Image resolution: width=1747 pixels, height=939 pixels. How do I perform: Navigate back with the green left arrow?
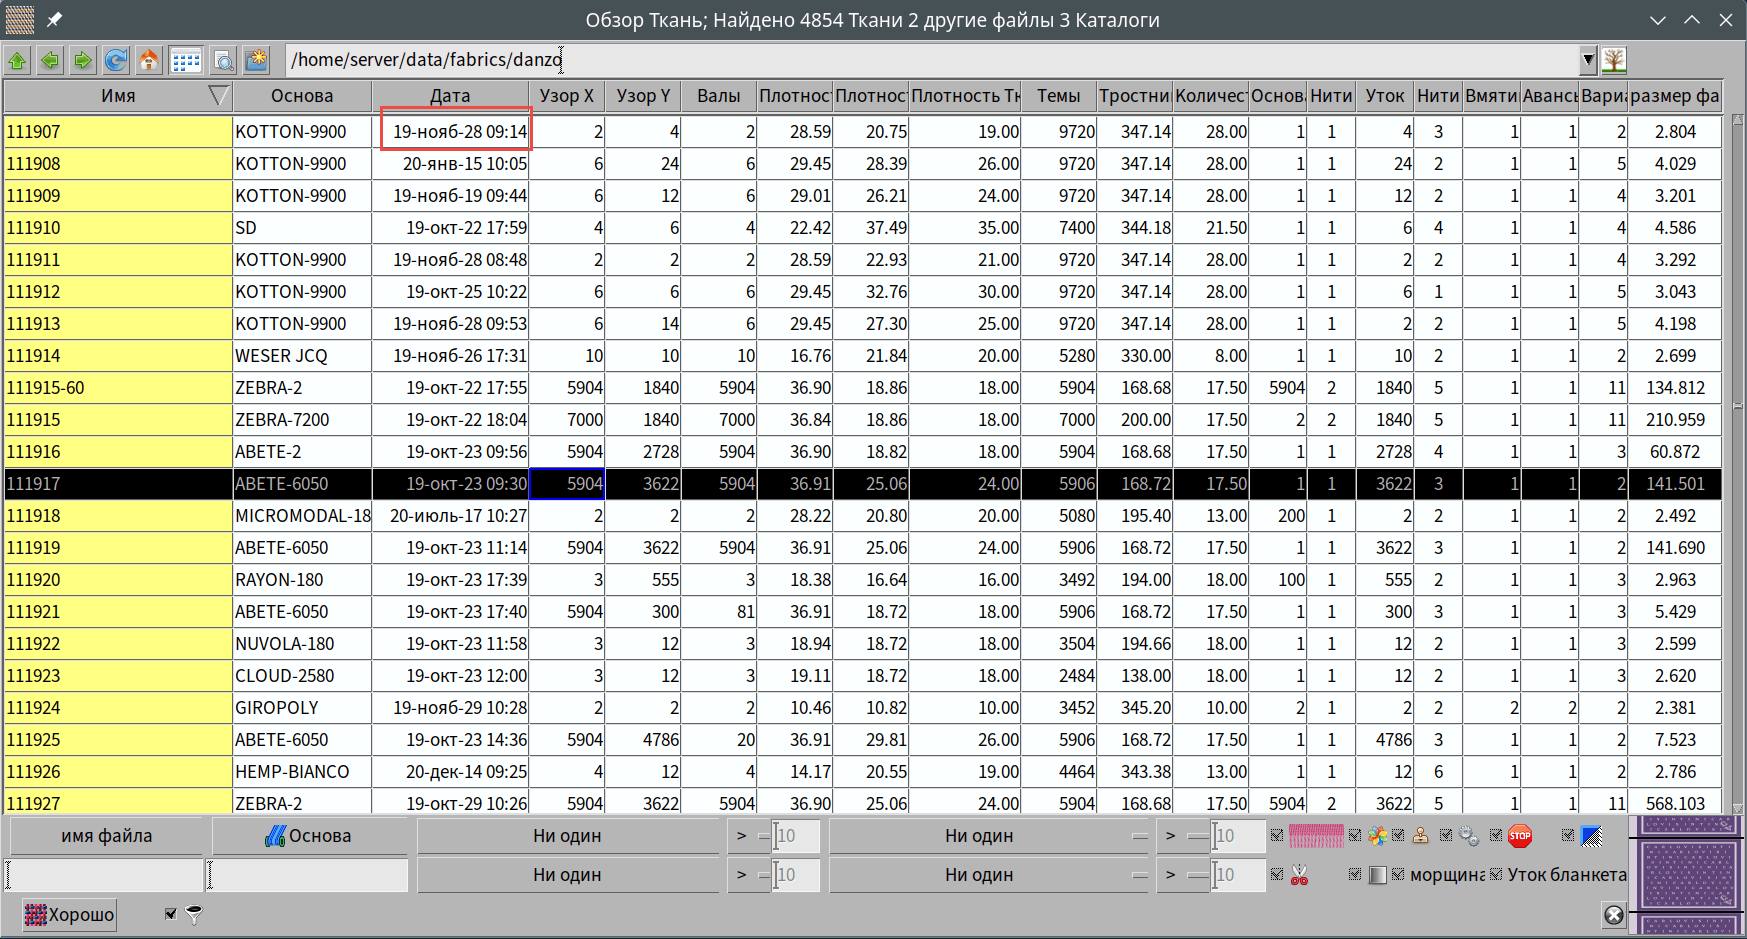50,61
